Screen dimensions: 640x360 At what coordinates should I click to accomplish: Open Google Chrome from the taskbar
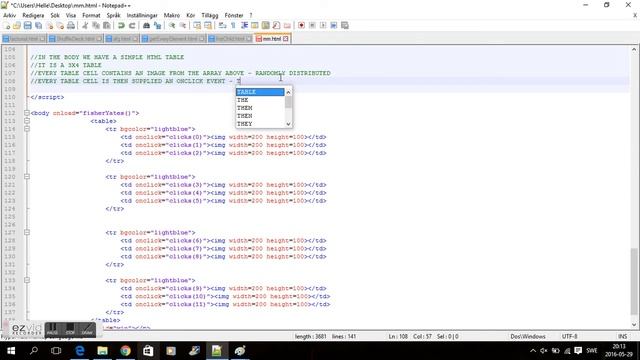click(x=125, y=351)
